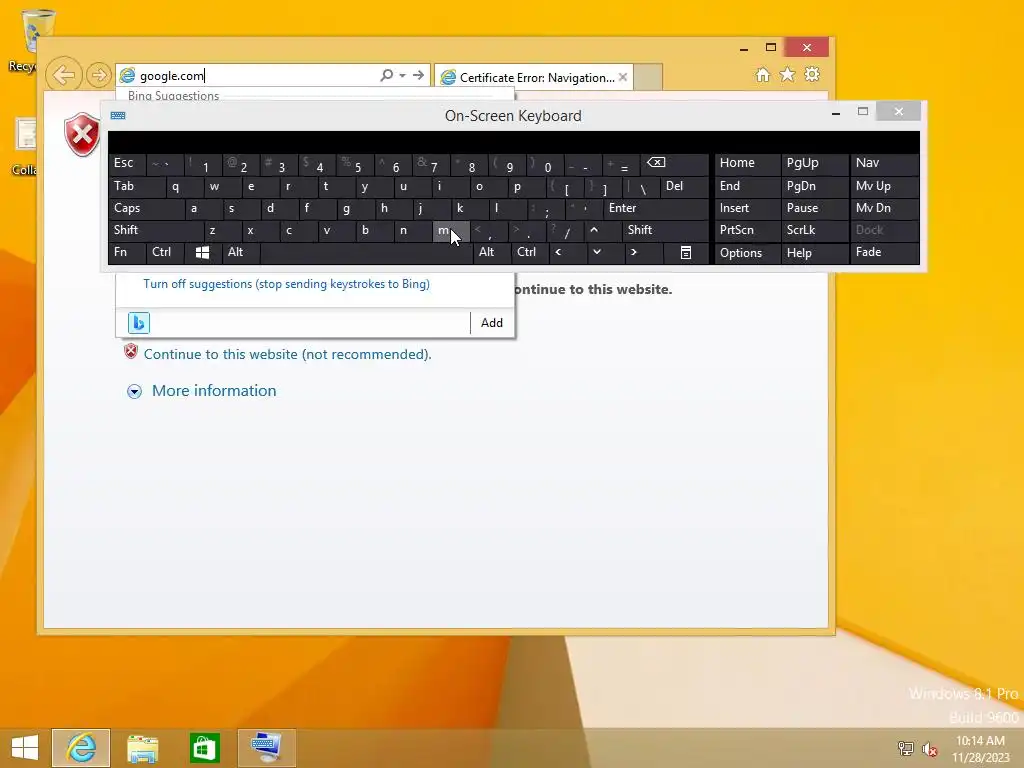Click the Del key on On-Screen Keyboard
The width and height of the screenshot is (1024, 768).
click(684, 186)
